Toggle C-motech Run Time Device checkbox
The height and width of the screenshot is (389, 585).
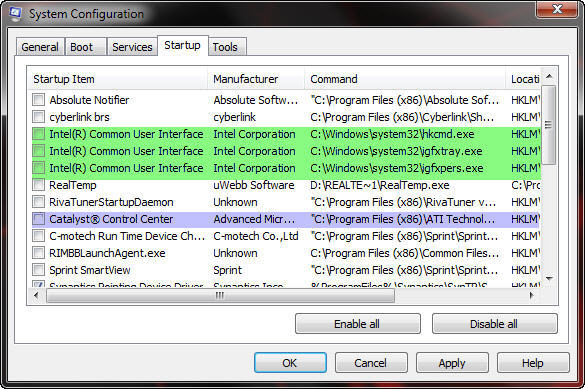(x=38, y=236)
